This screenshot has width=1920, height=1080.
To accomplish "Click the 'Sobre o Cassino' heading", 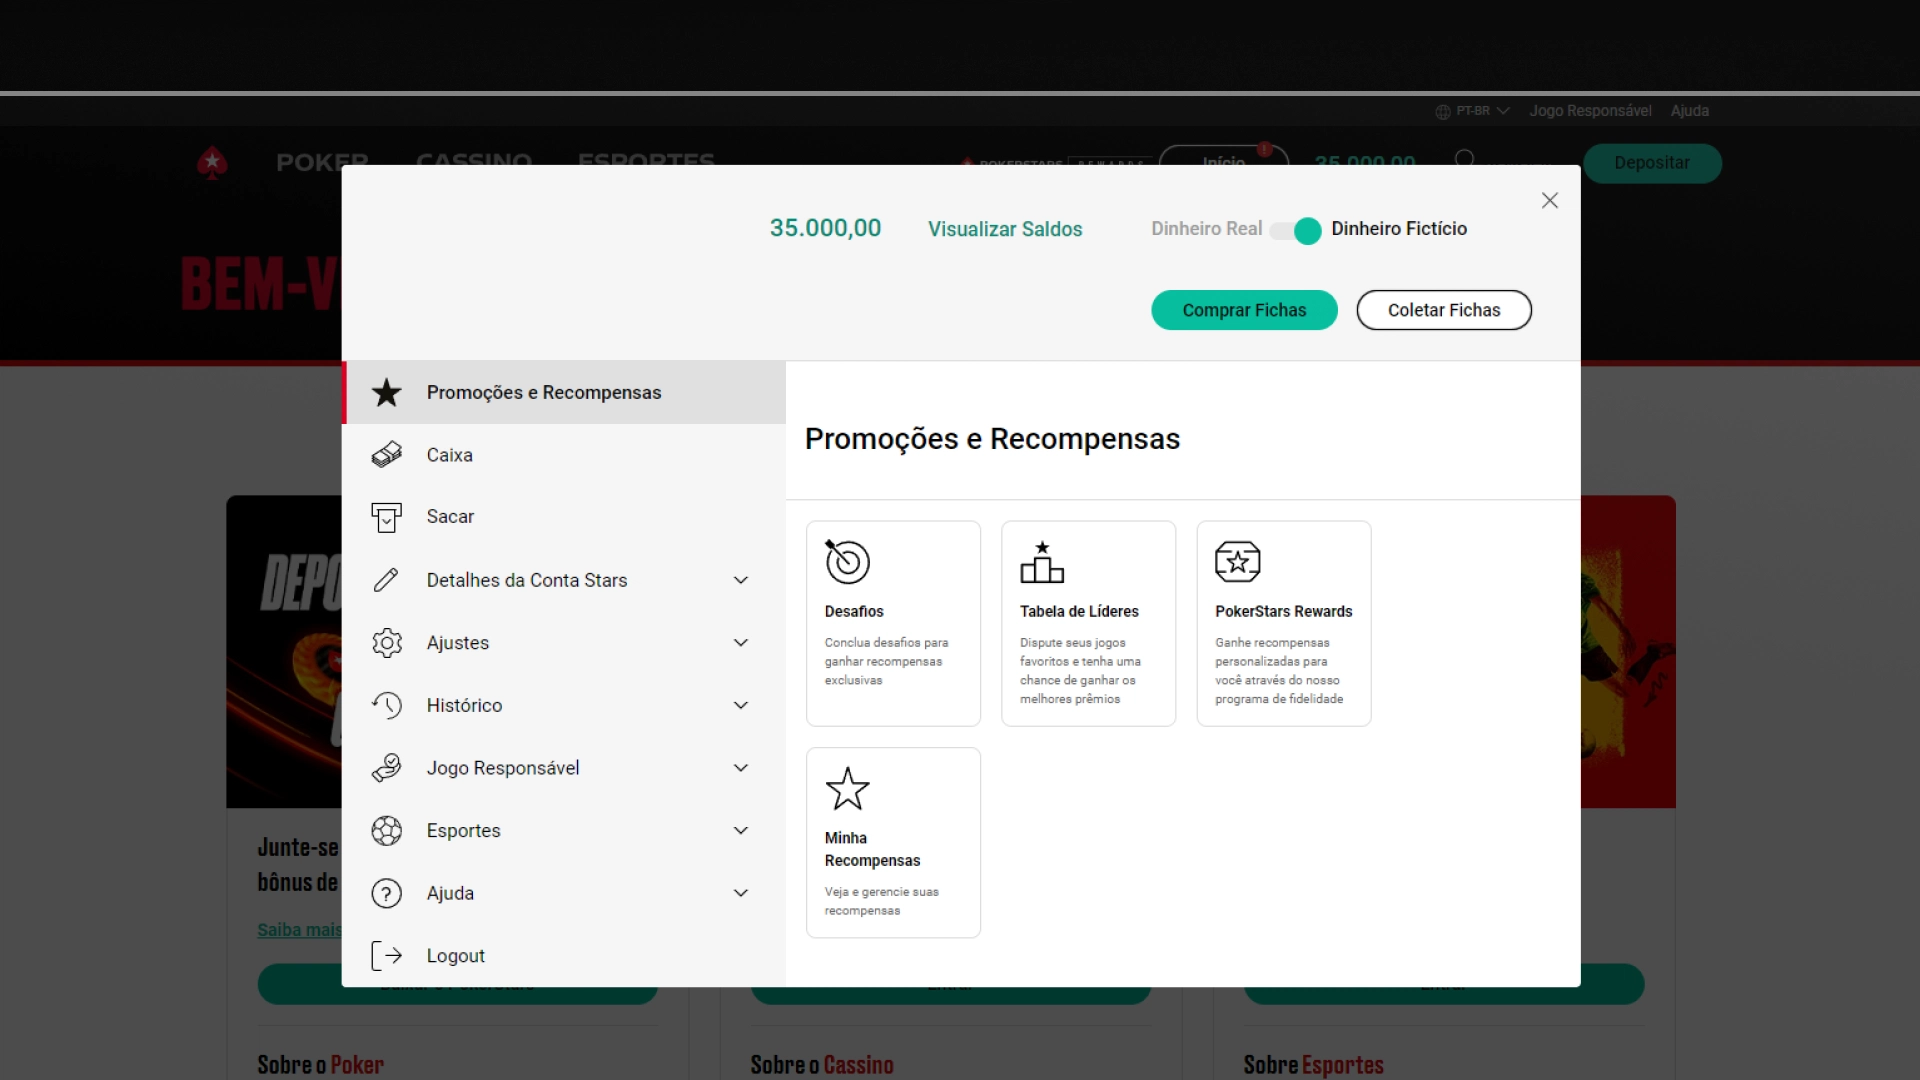I will coord(822,1065).
